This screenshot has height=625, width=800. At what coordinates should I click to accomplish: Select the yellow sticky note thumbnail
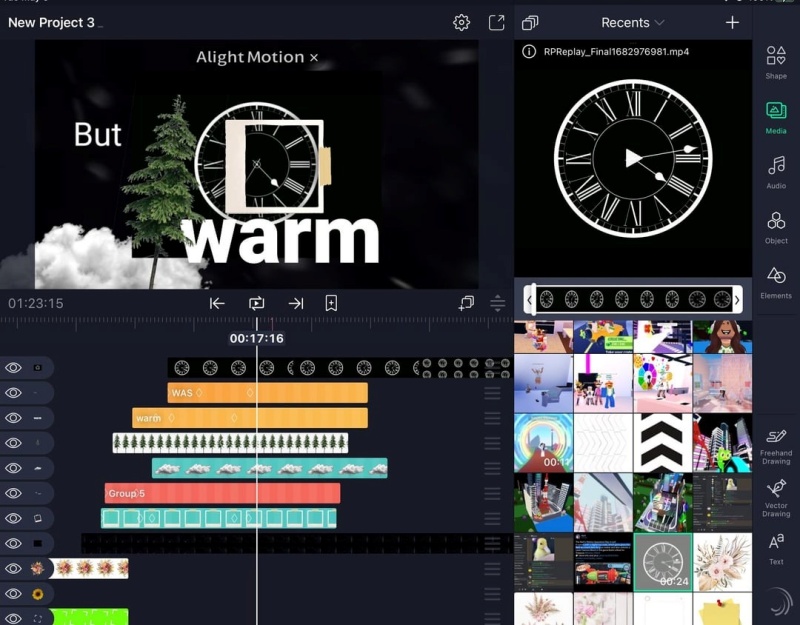point(722,609)
